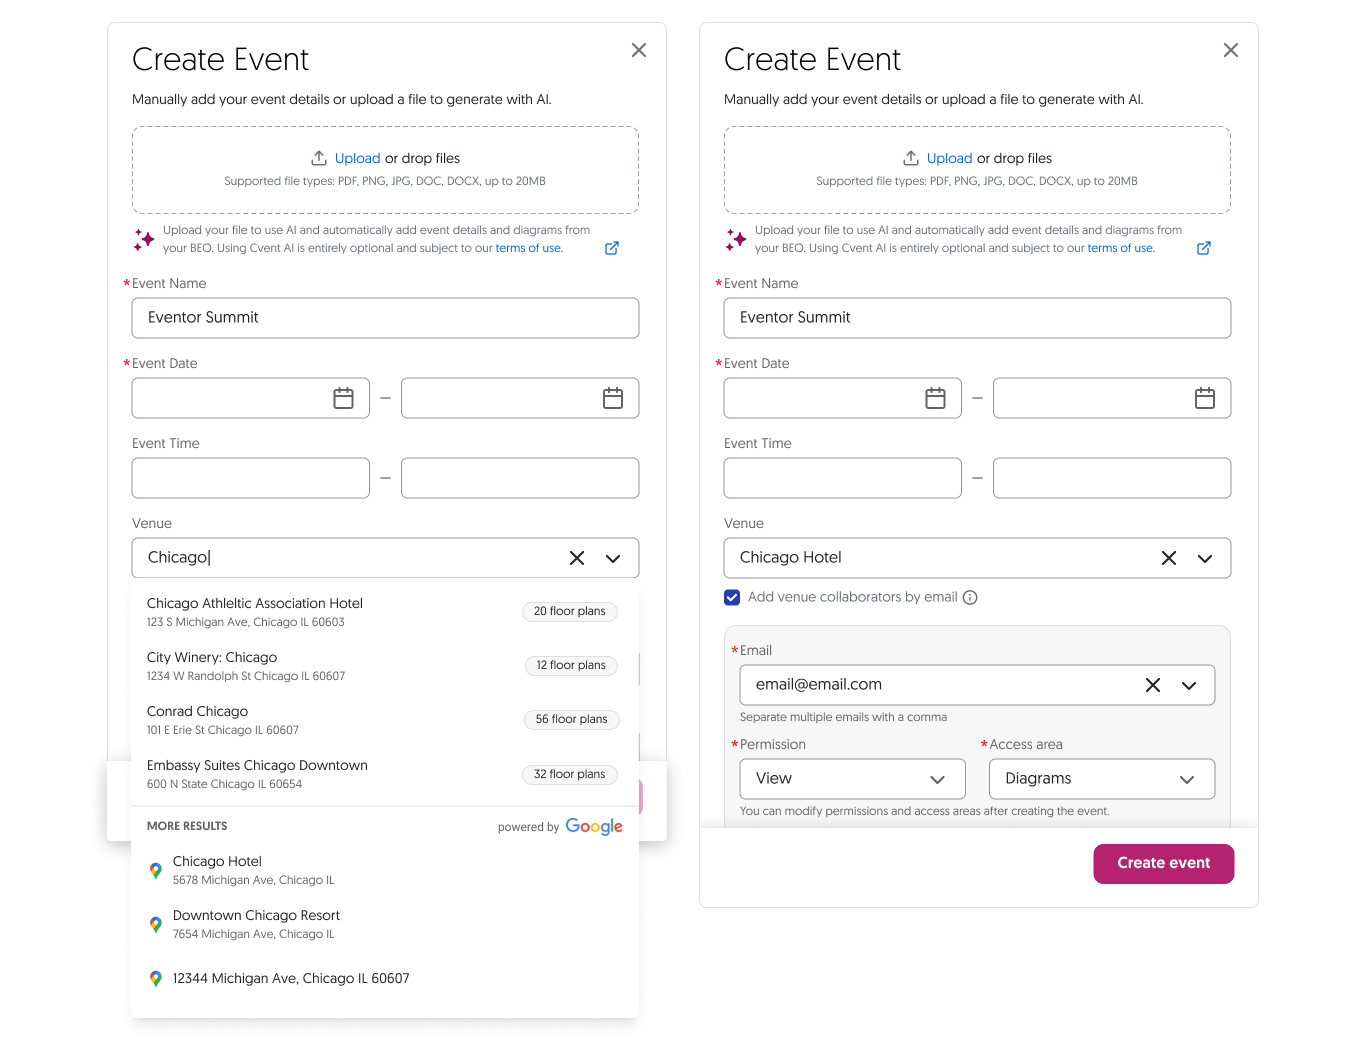
Task: Choose Embassy Suites Chicago Downtown venue
Action: pos(257,766)
